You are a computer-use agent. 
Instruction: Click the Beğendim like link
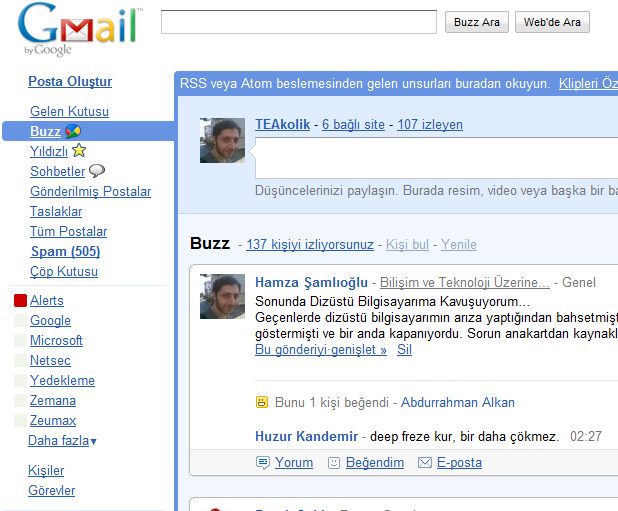[x=375, y=463]
